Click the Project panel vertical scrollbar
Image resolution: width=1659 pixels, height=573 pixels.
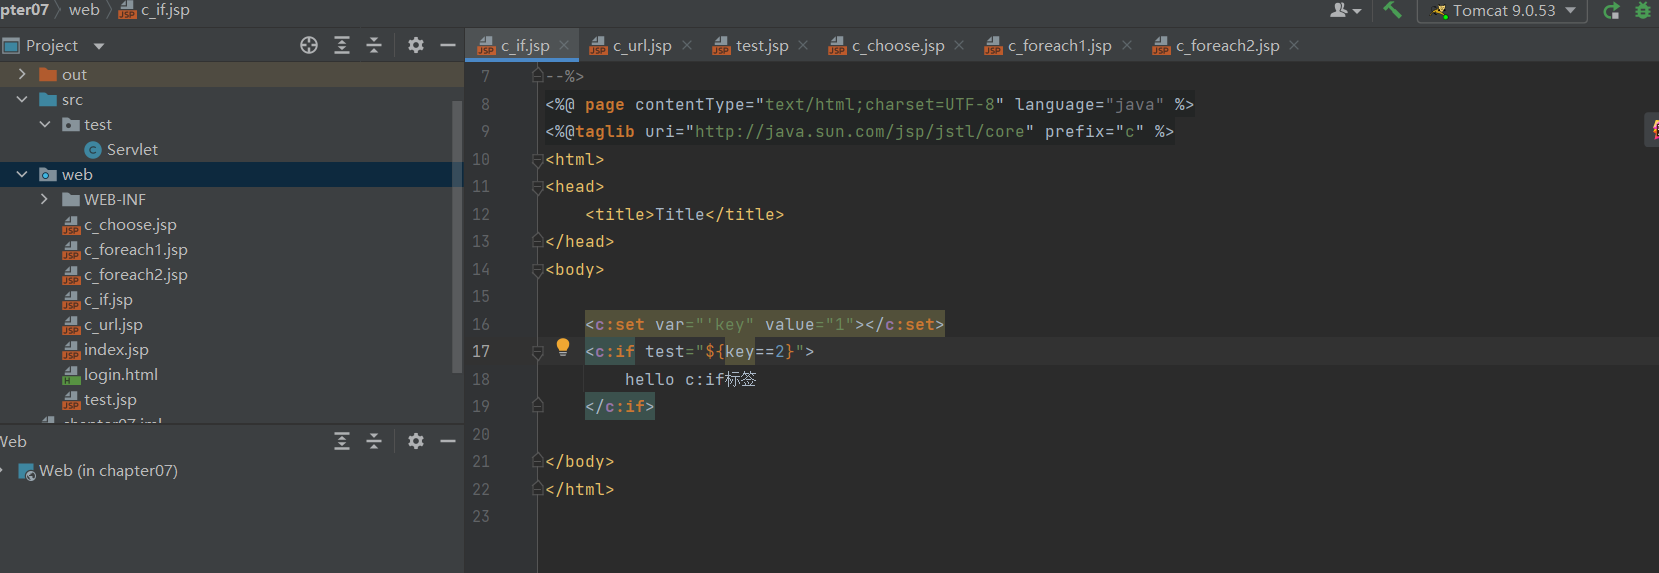(x=457, y=235)
